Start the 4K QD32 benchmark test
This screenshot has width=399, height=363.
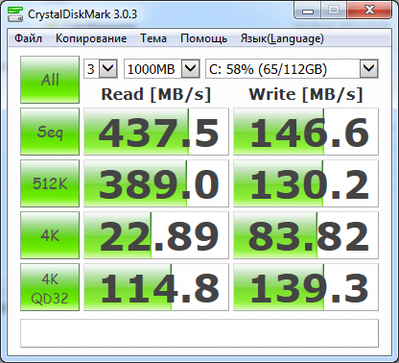pyautogui.click(x=50, y=287)
